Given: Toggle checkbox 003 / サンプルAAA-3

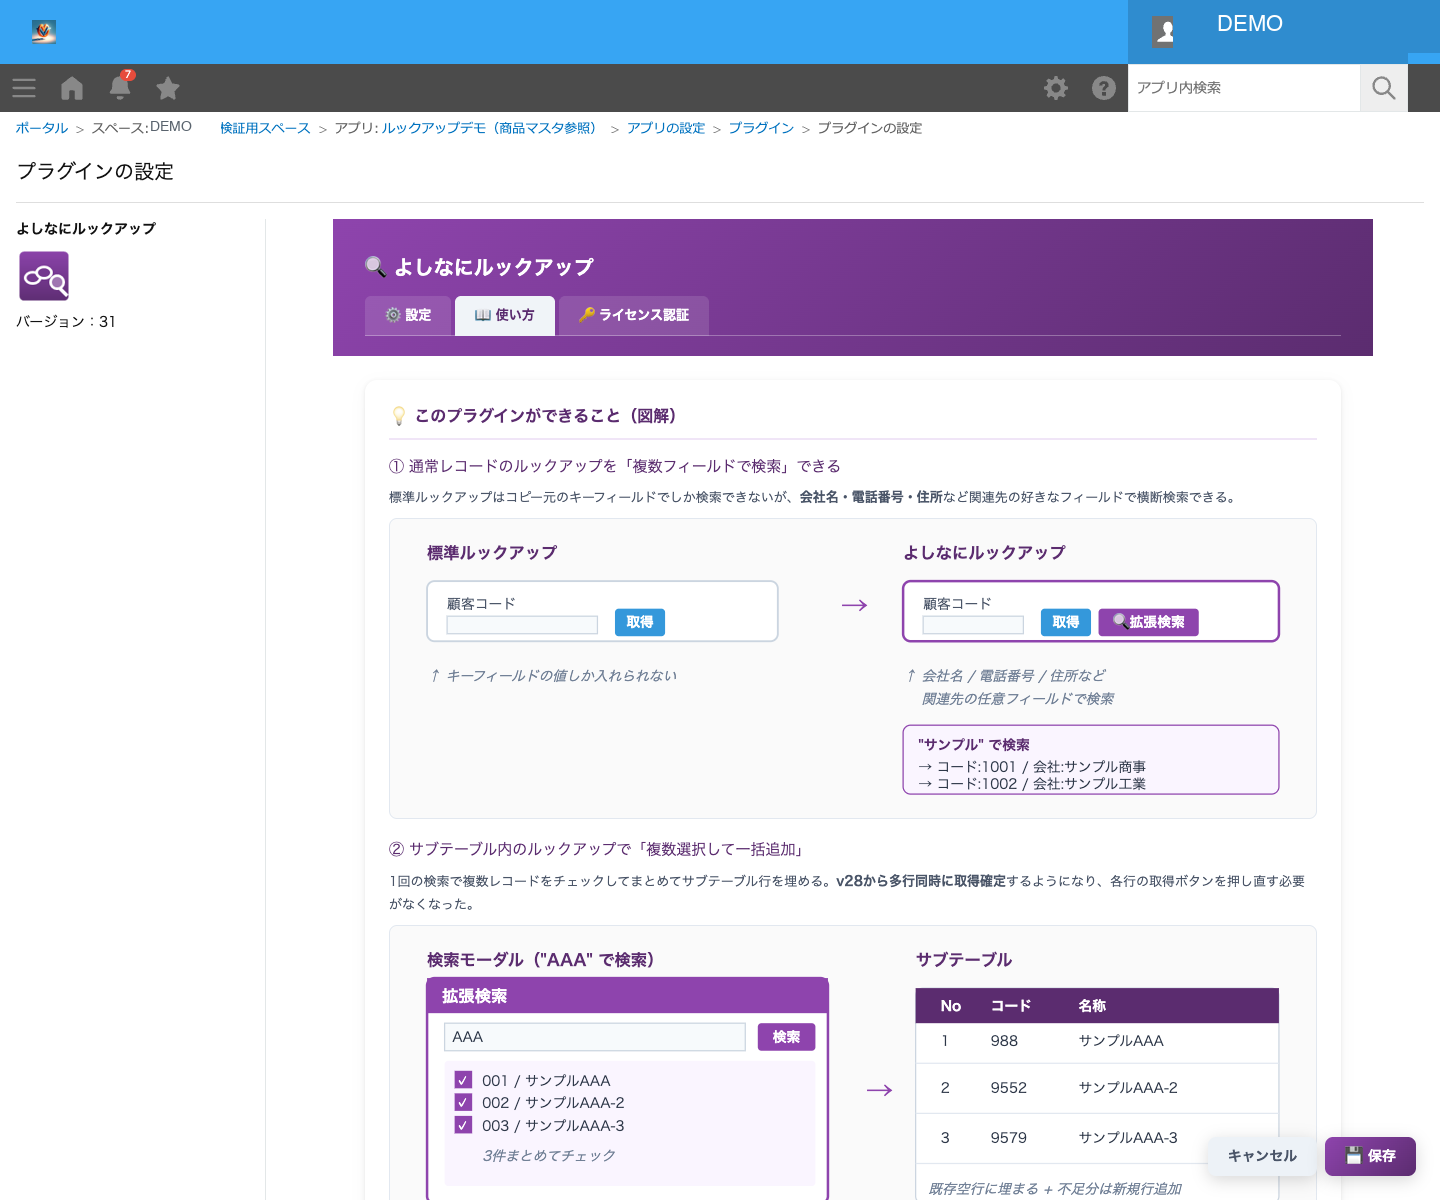Looking at the screenshot, I should [463, 1125].
